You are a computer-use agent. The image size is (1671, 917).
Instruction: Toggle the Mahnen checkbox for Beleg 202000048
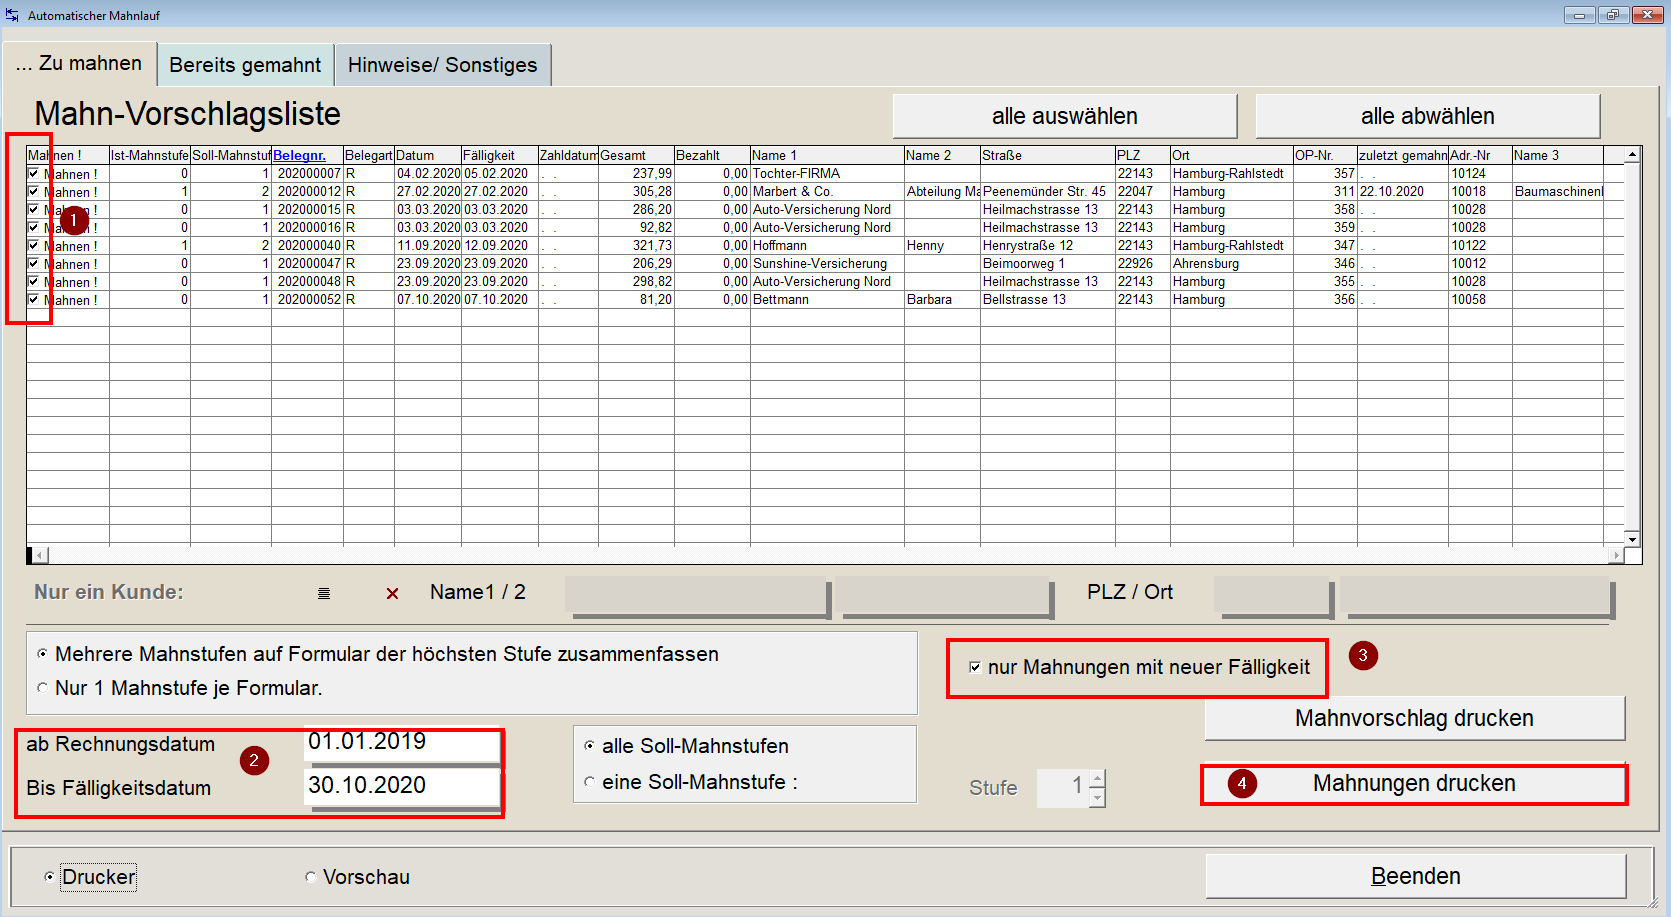(34, 282)
